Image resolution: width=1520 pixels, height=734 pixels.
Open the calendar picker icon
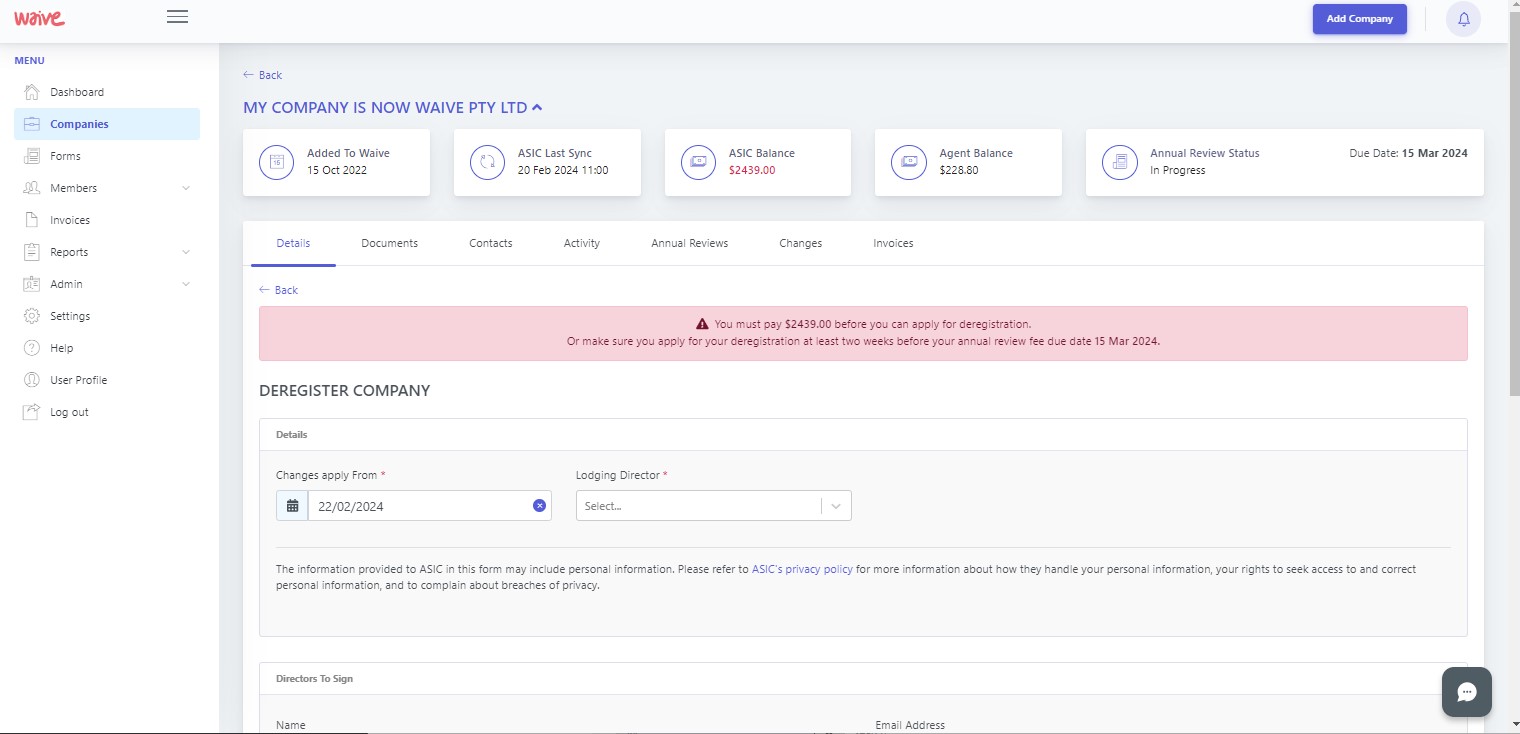(x=292, y=506)
